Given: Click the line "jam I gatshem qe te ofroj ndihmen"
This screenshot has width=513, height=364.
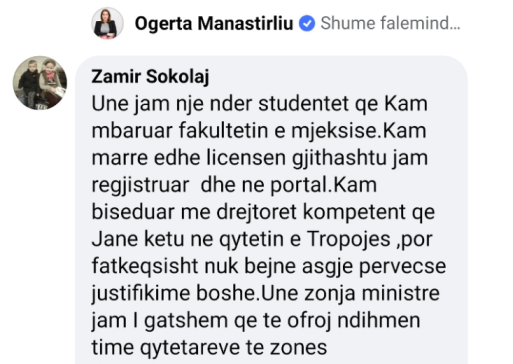Looking at the screenshot, I should tap(256, 321).
